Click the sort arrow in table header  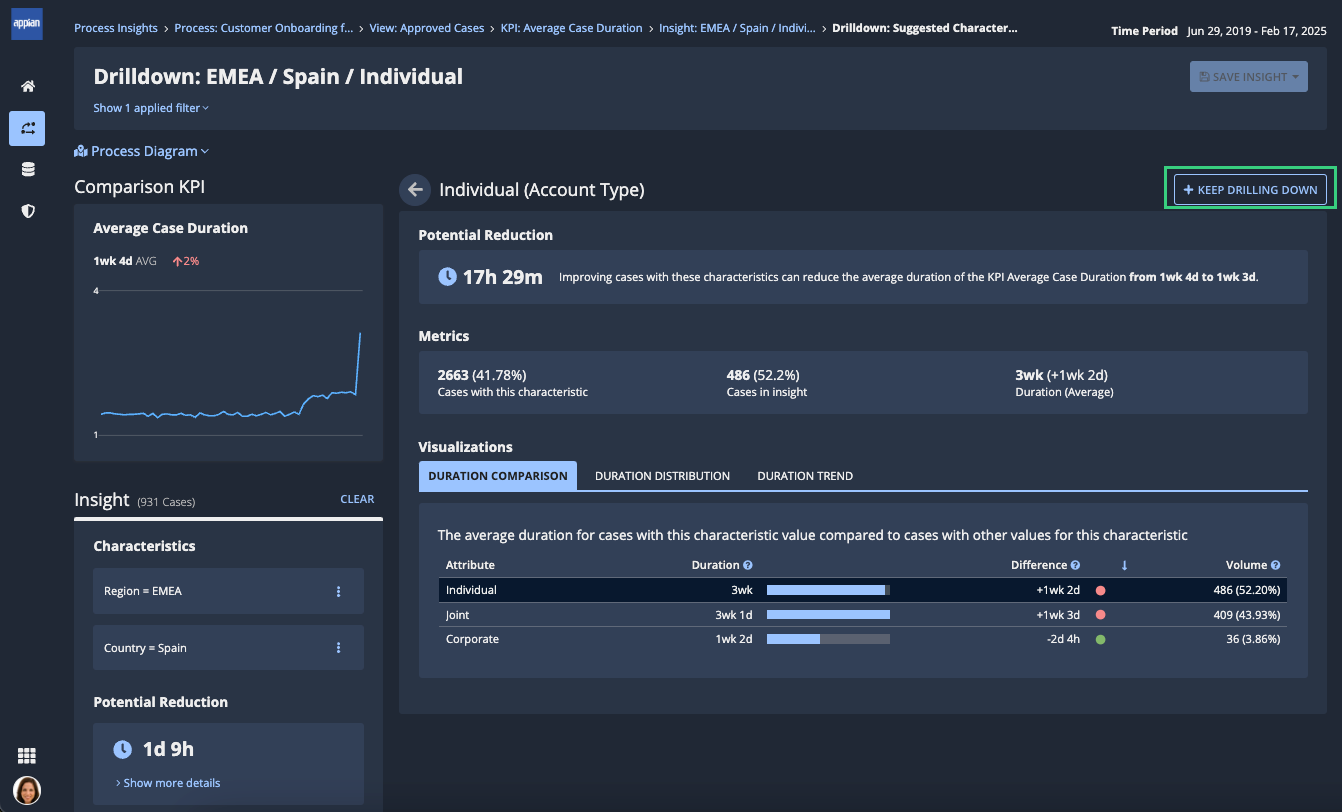point(1124,565)
